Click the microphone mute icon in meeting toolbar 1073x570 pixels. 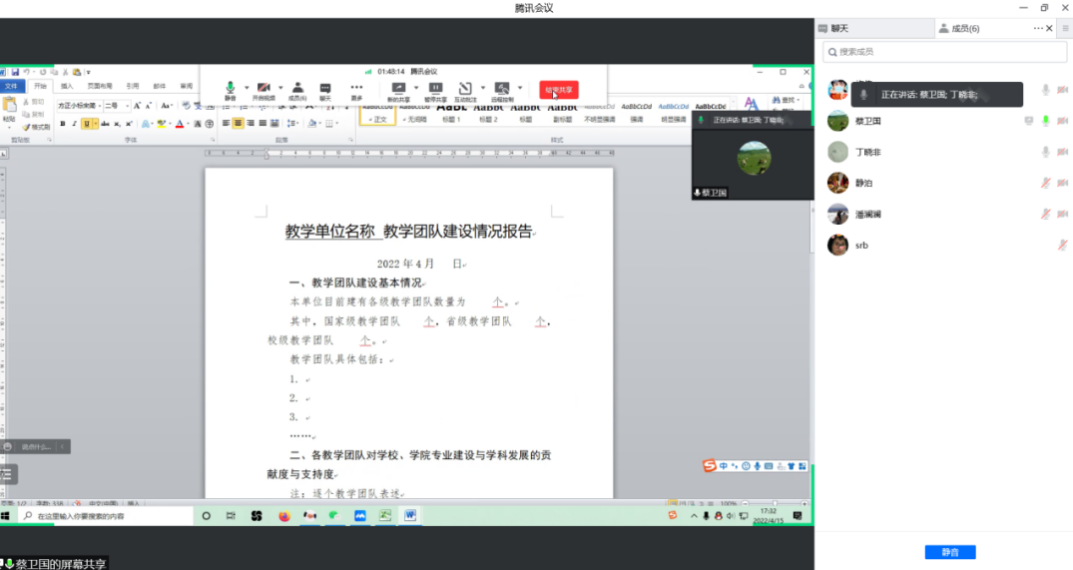click(x=230, y=89)
